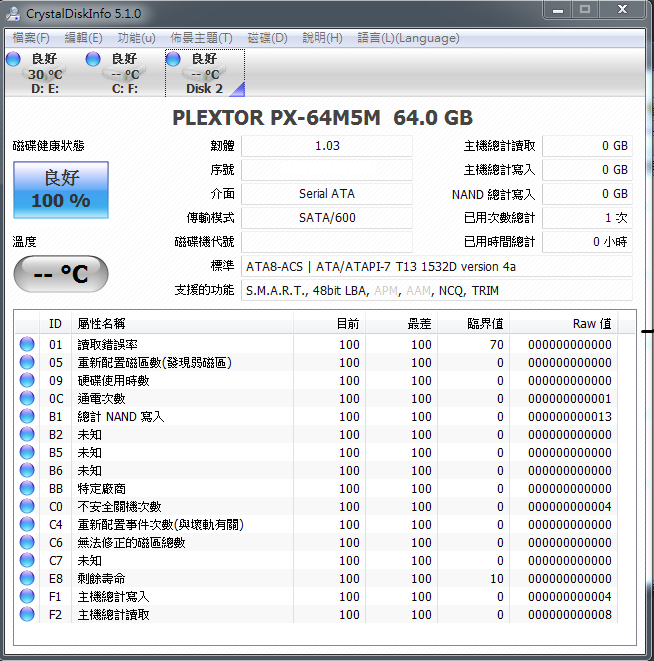Click the Raw 值 column header
The width and height of the screenshot is (654, 661).
coord(563,324)
